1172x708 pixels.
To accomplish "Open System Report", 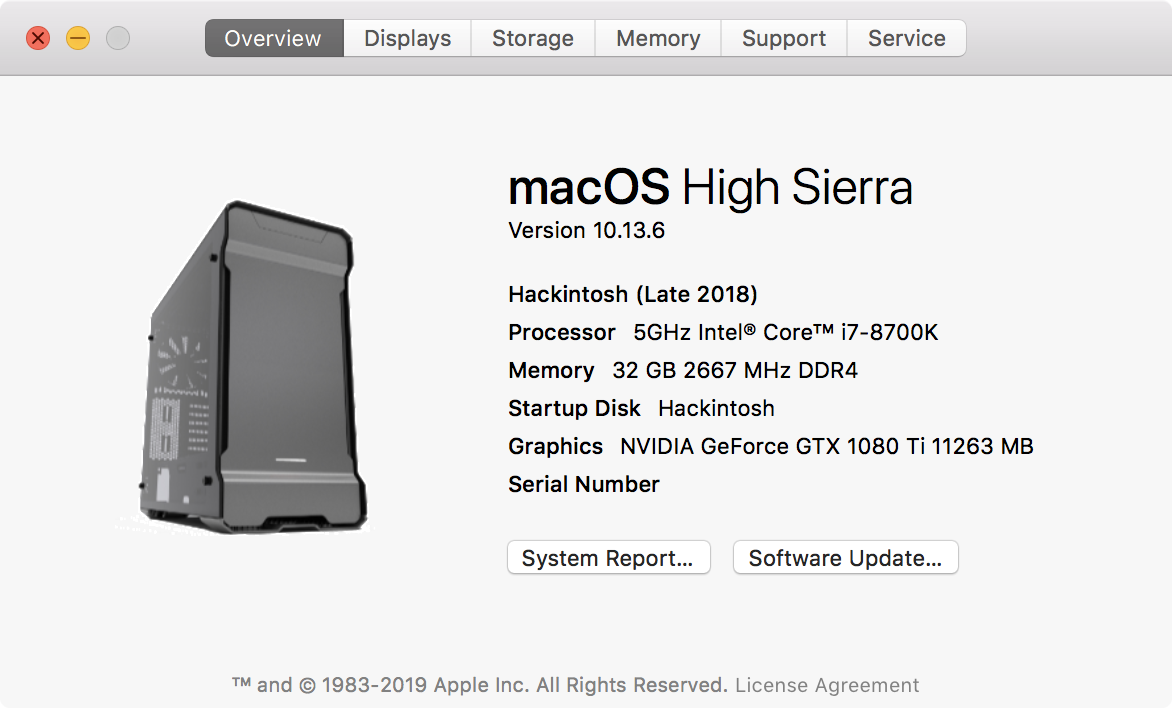I will (x=608, y=558).
